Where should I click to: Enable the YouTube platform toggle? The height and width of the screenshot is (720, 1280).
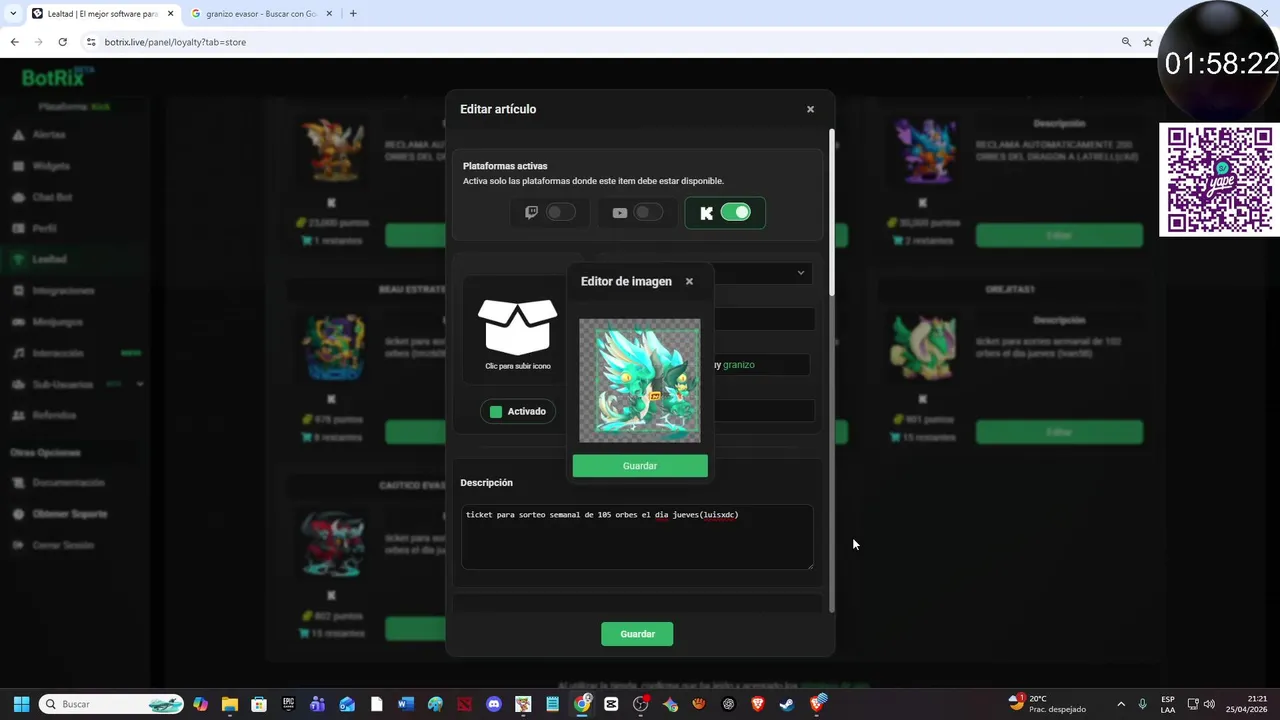pyautogui.click(x=648, y=212)
